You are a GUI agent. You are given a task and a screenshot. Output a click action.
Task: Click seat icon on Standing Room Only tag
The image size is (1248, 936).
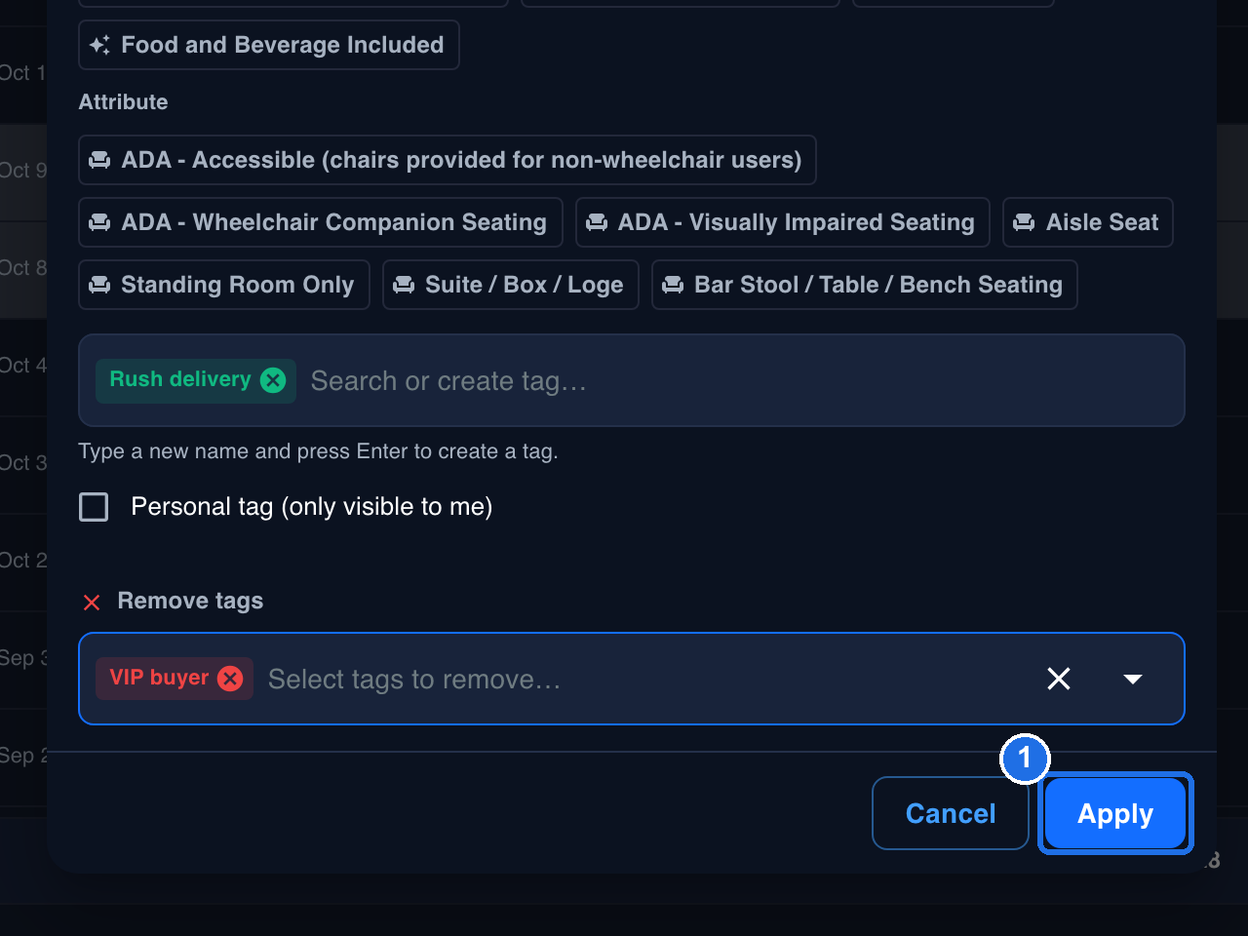tap(100, 285)
